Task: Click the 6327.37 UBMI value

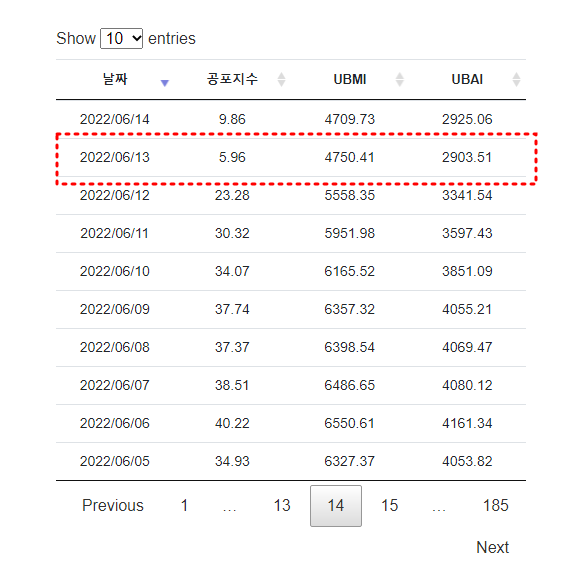Action: (x=349, y=461)
